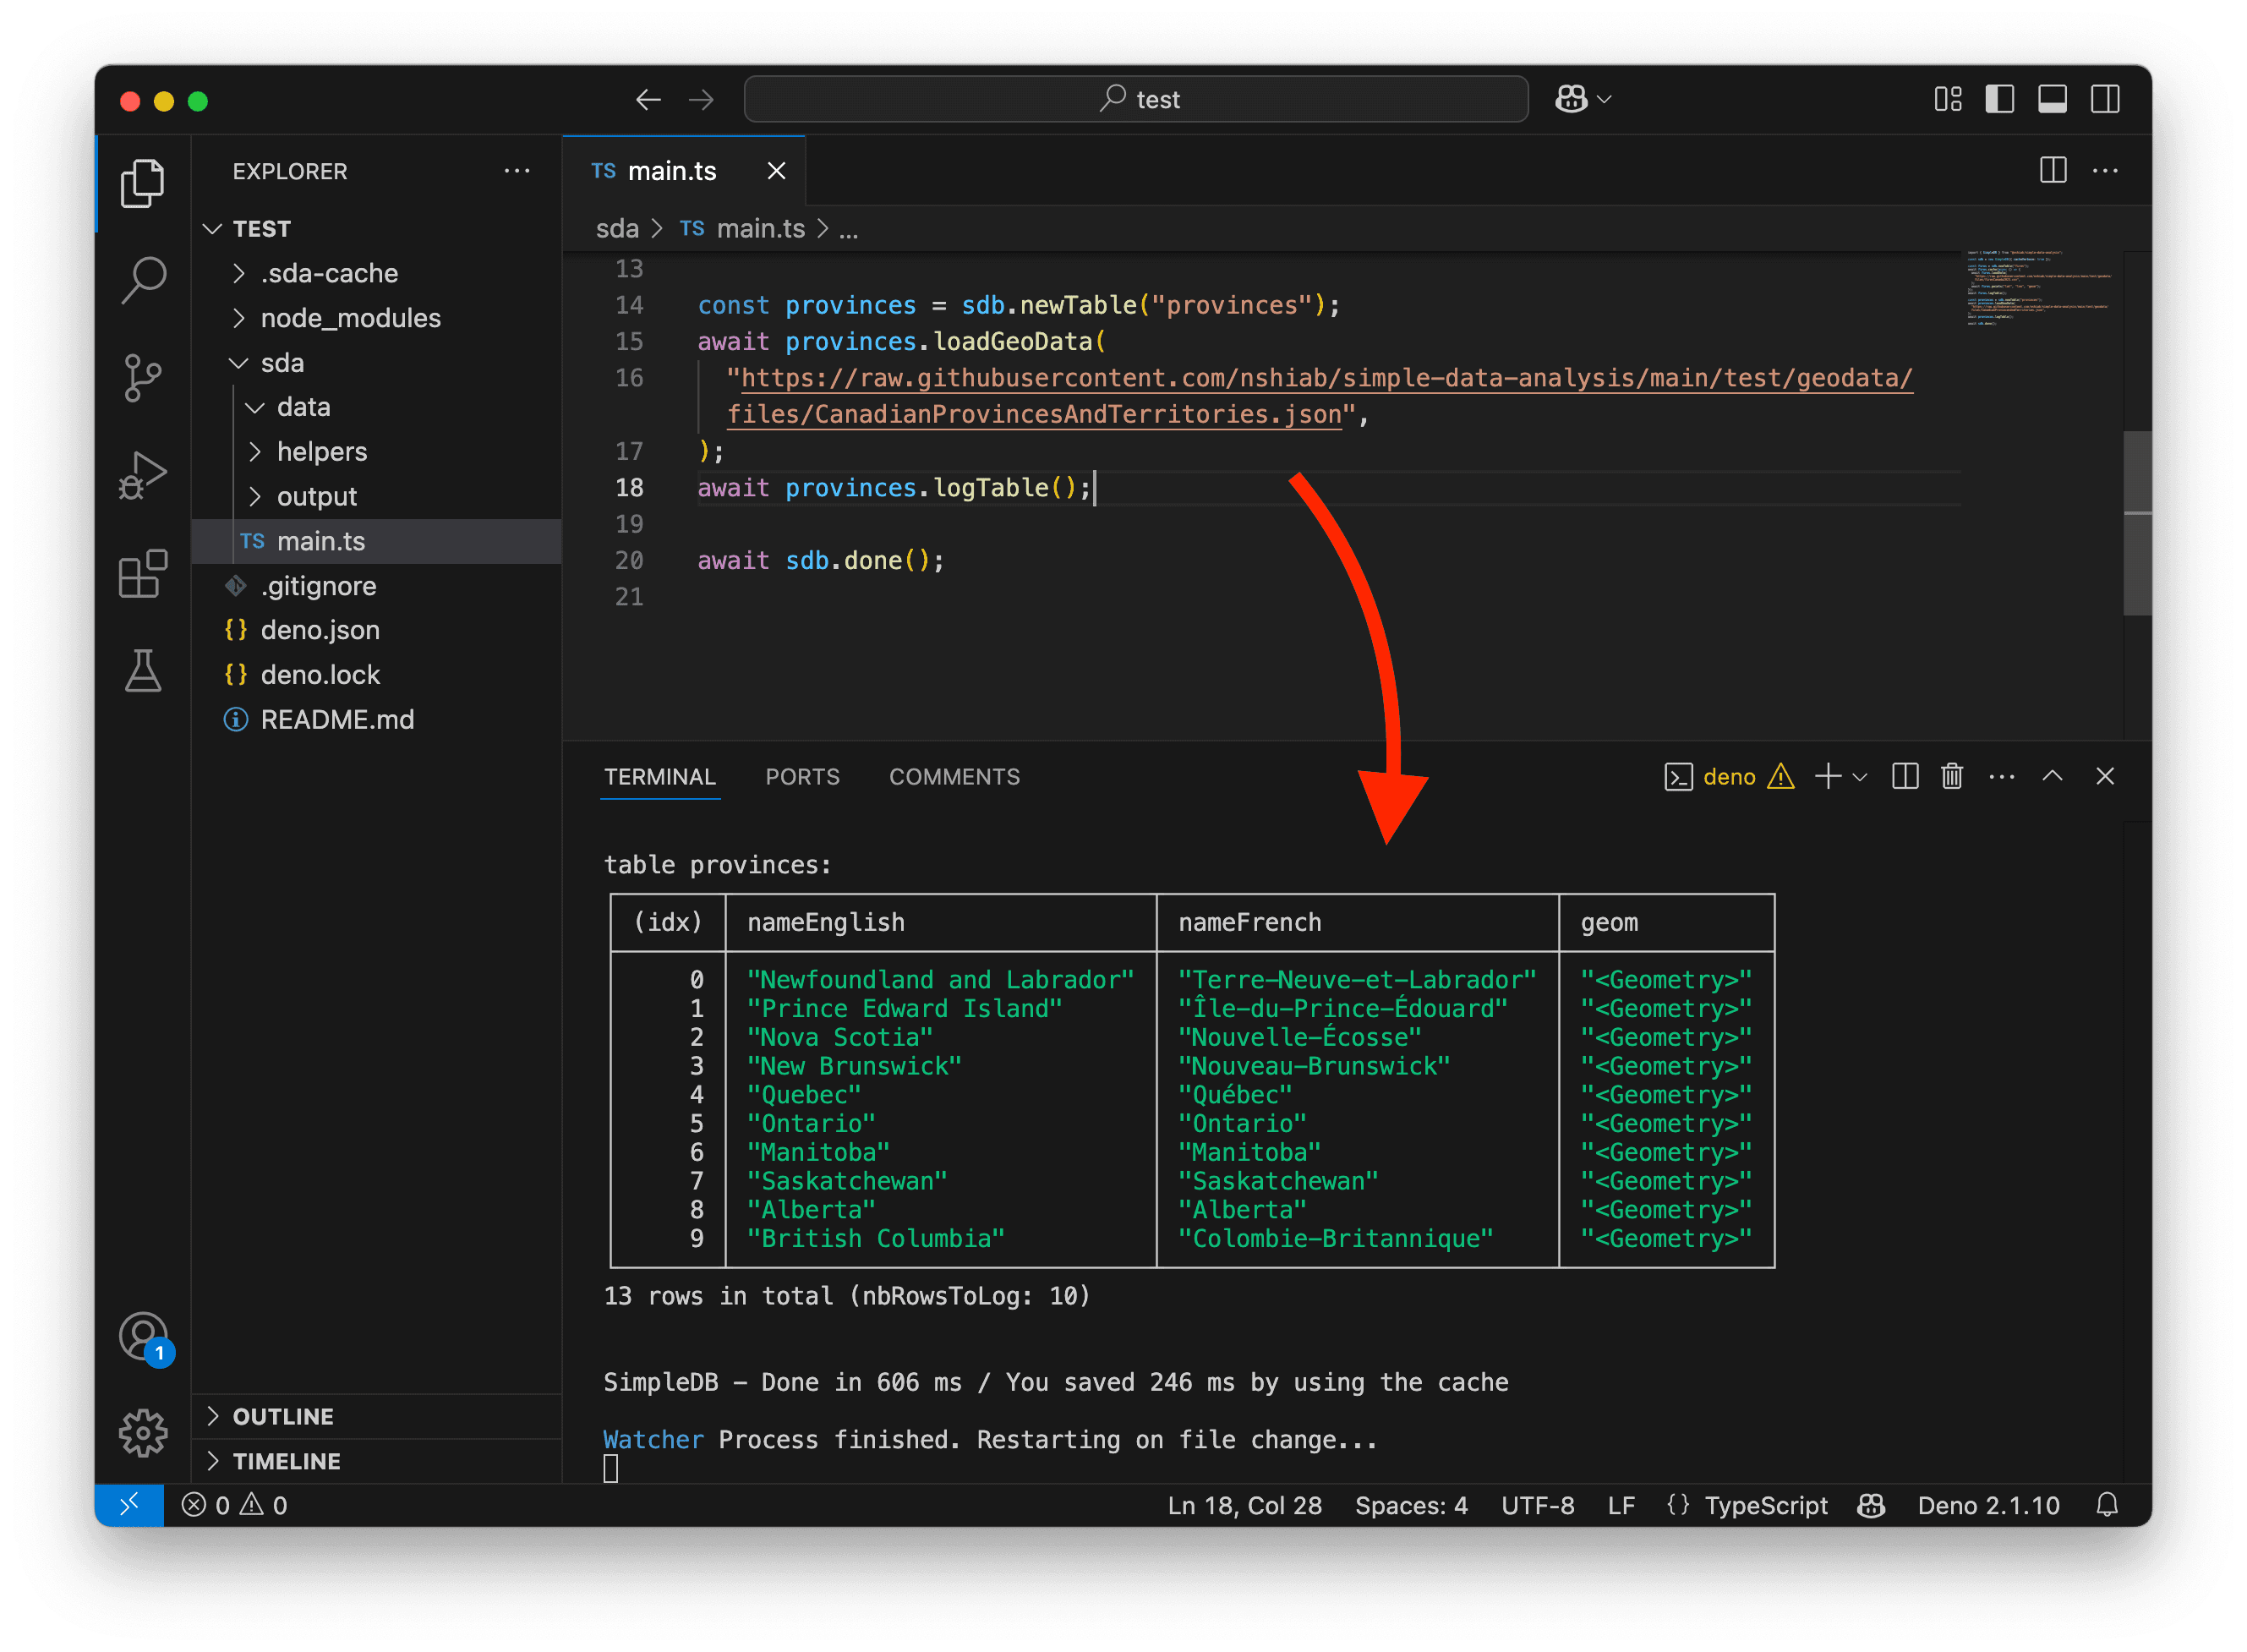Open the Testing flask view
Screen dimensions: 2247x1652
pyautogui.click(x=142, y=670)
